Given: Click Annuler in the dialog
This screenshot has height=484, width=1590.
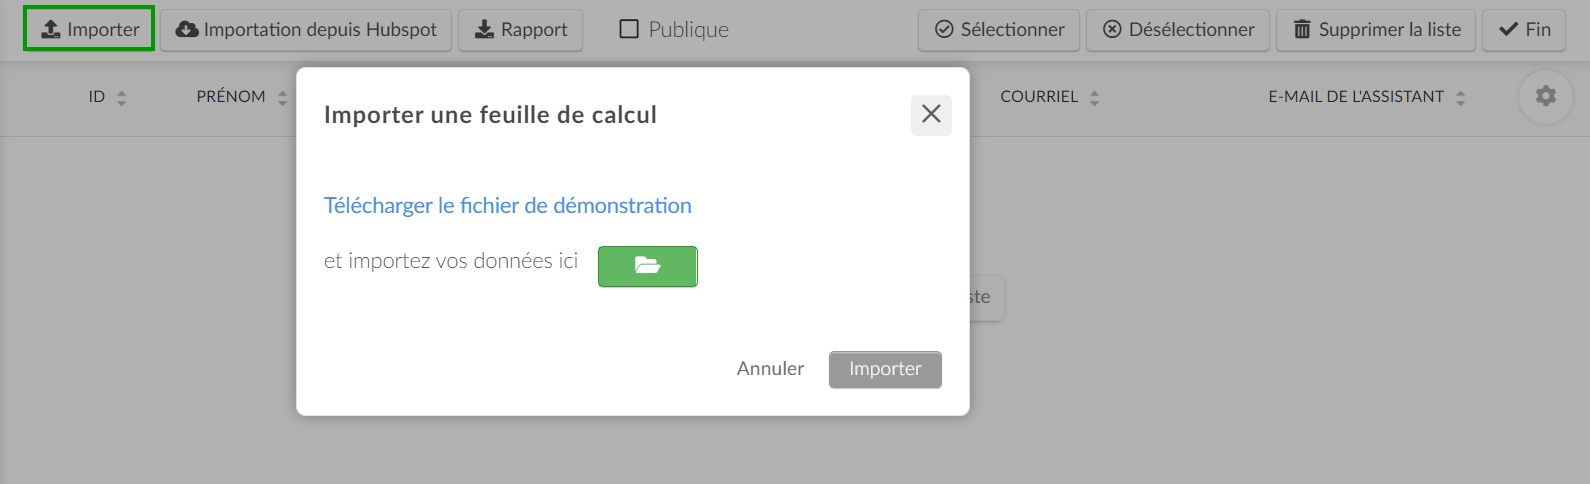Looking at the screenshot, I should (770, 369).
